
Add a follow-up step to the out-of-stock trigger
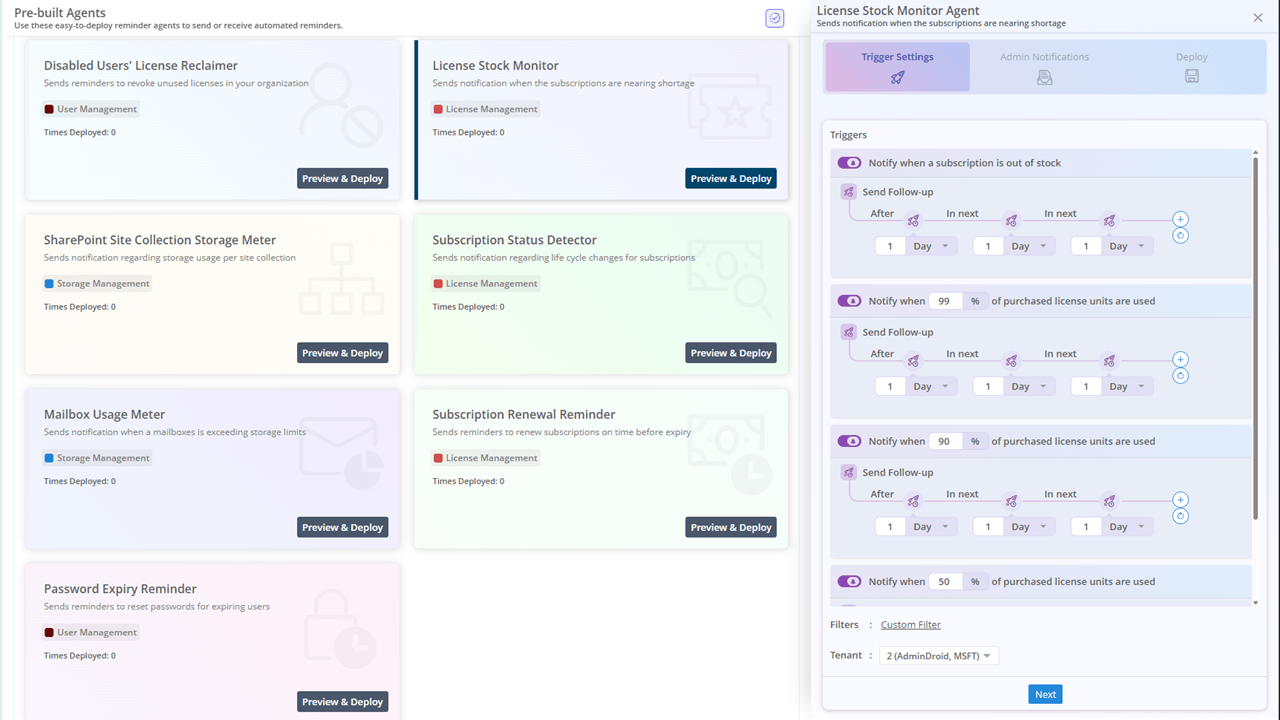1180,219
